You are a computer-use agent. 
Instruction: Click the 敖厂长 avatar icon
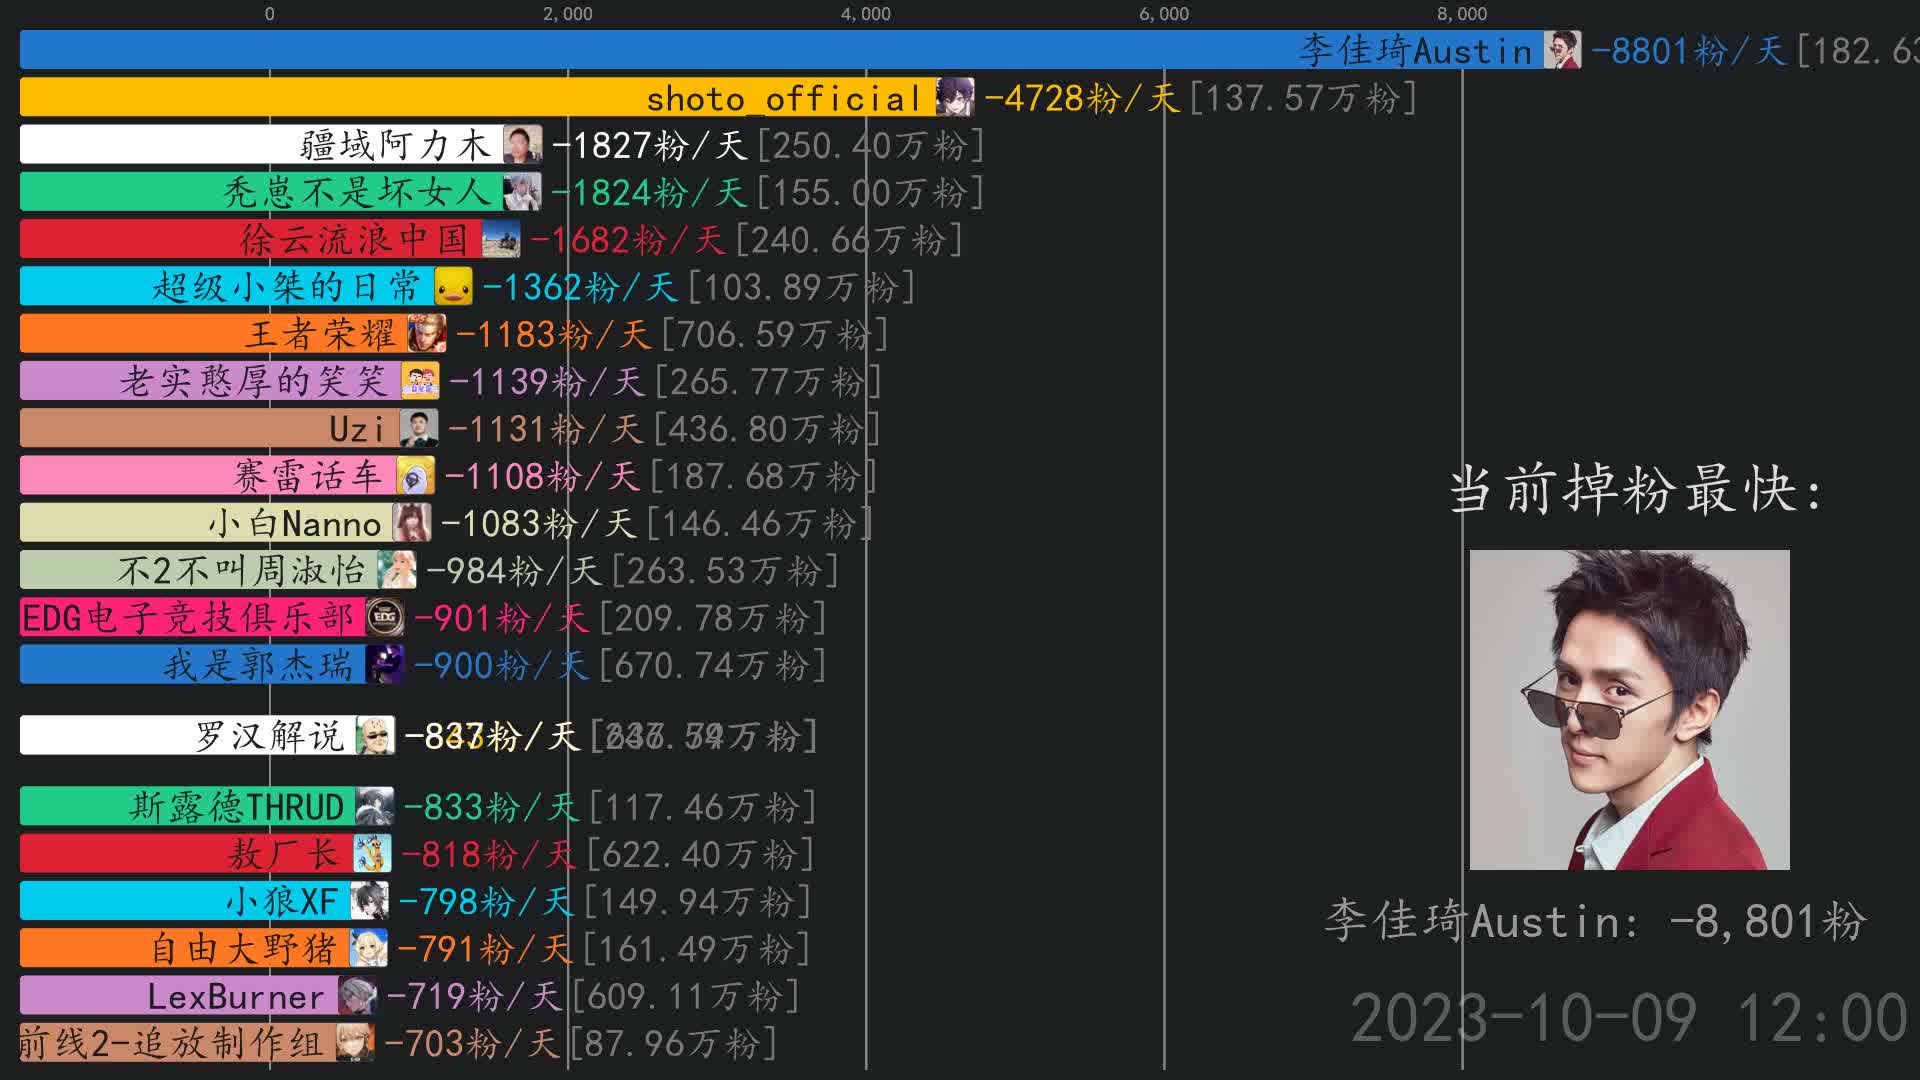point(372,854)
